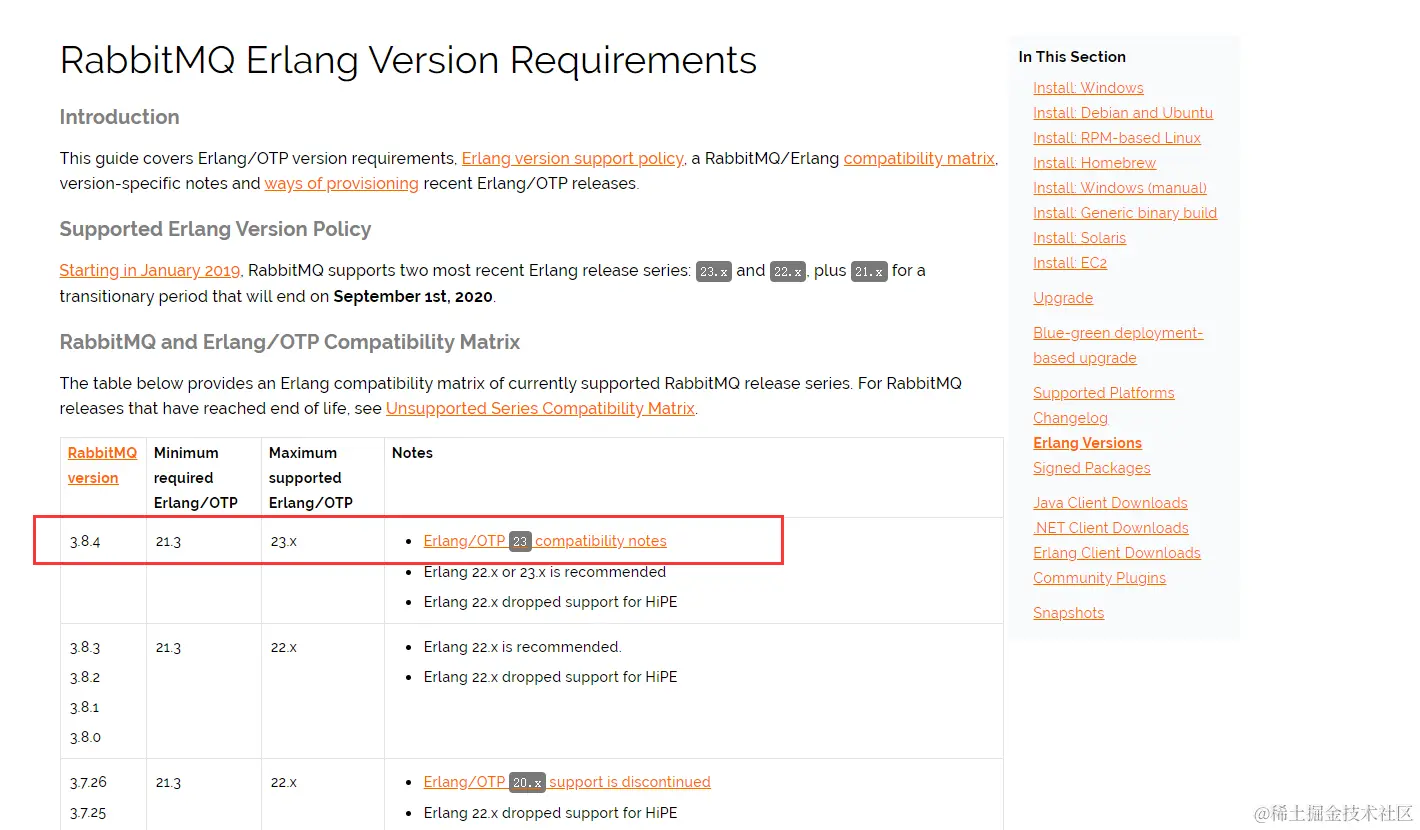Open Install: RPM-based Linux page
1420x830 pixels.
tap(1117, 138)
